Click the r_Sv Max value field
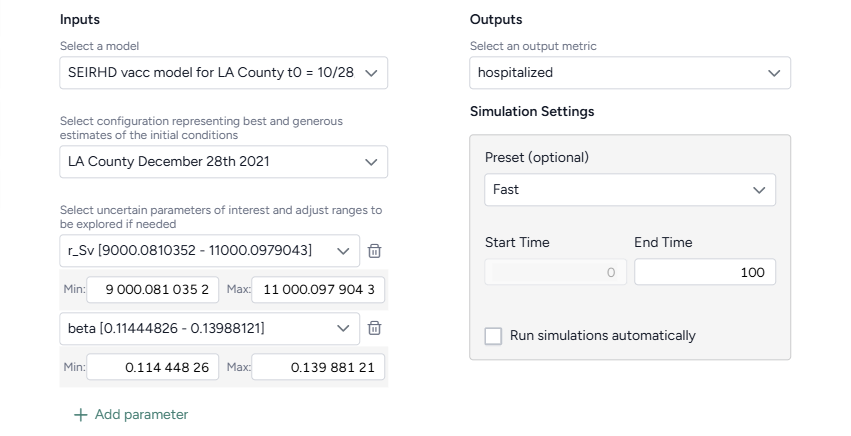The image size is (851, 436). [318, 290]
